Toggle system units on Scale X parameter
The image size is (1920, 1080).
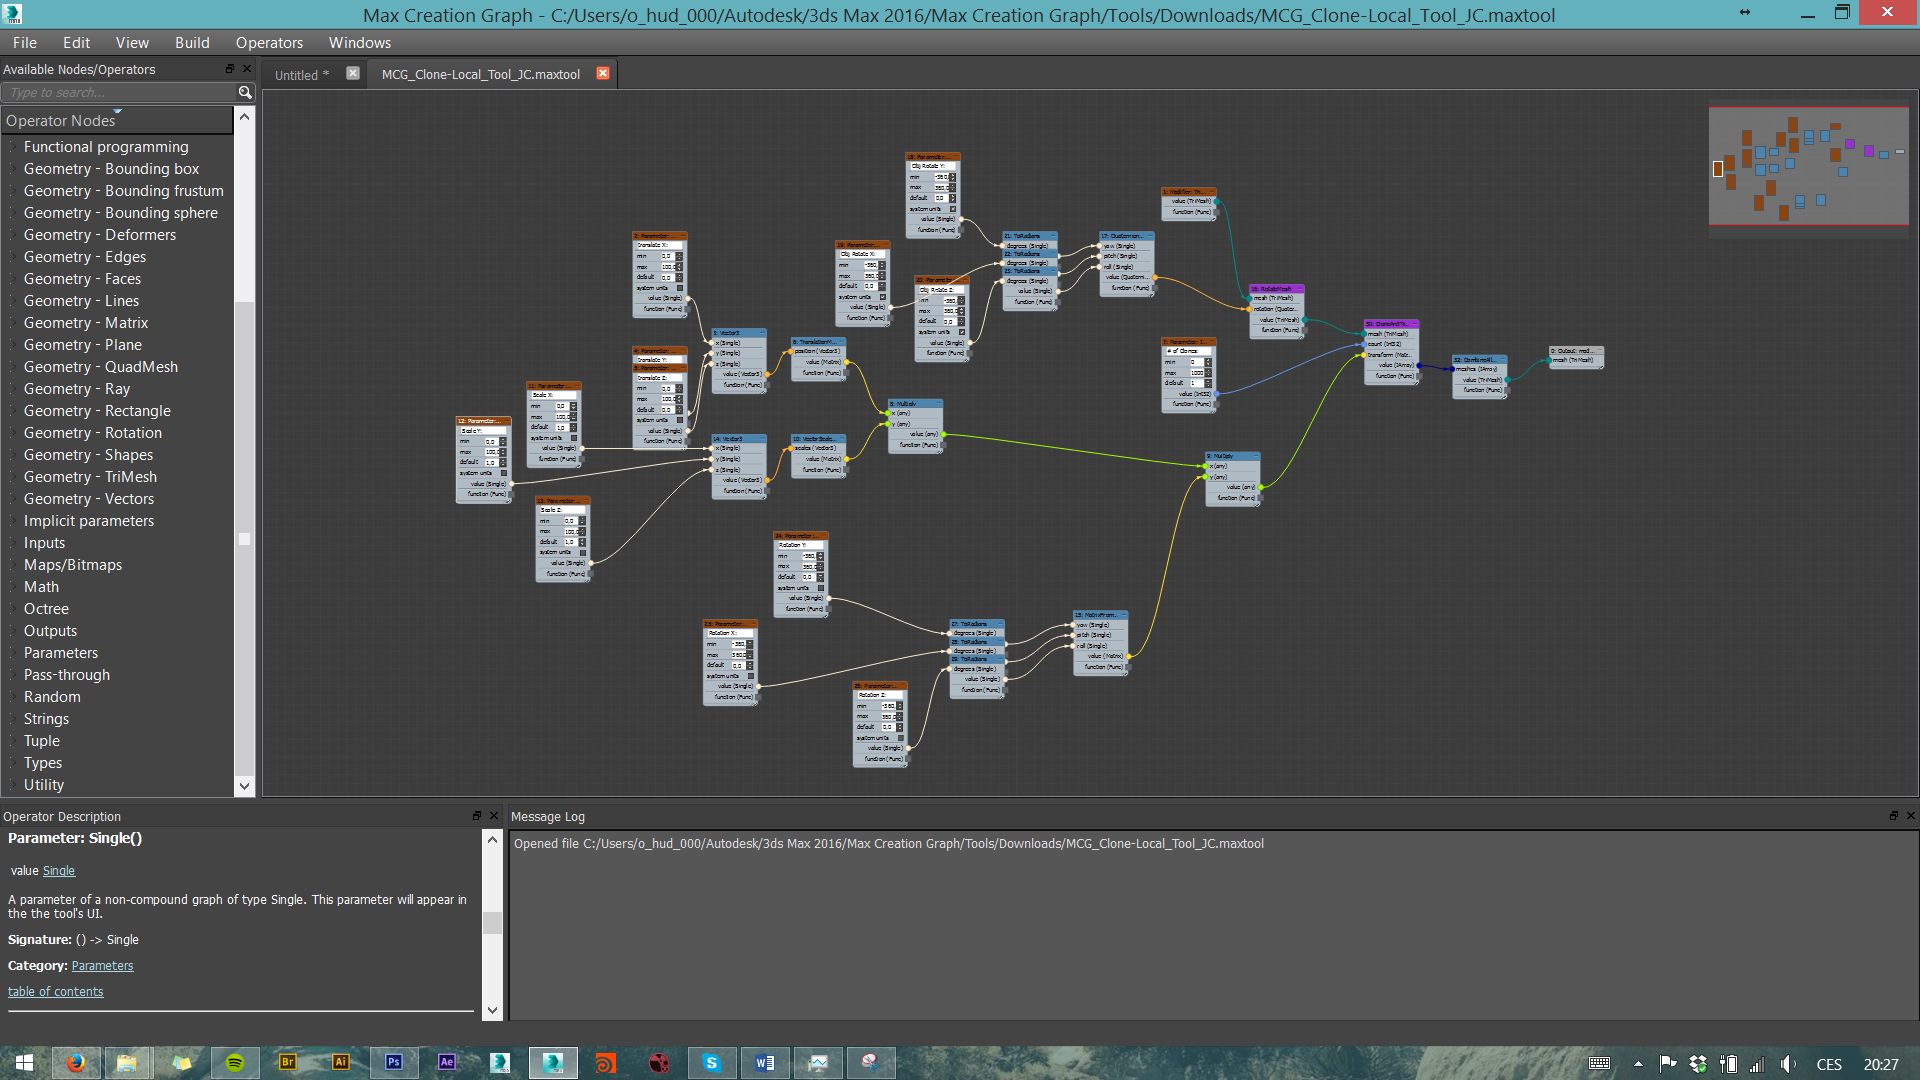coord(574,438)
